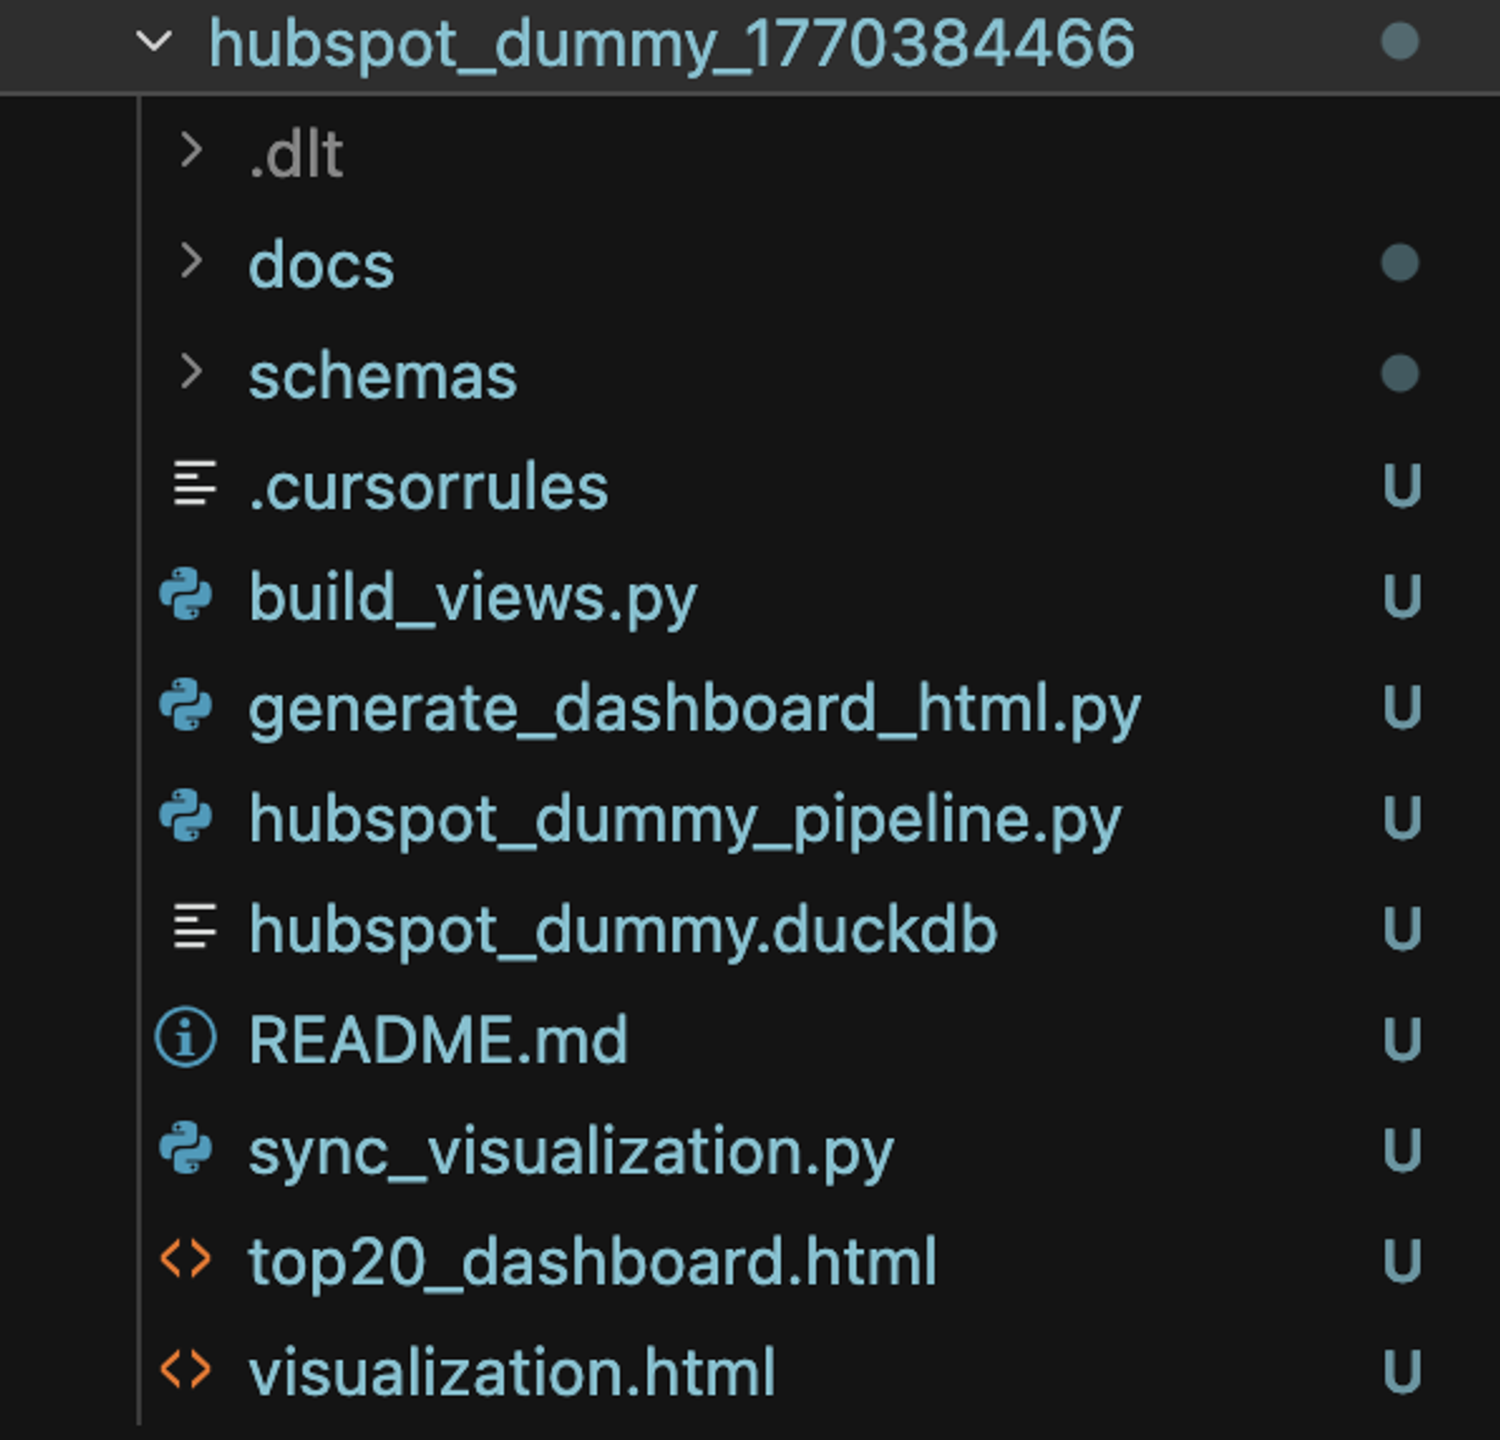Viewport: 1500px width, 1440px height.
Task: Open hubspot_dummy_pipeline.py
Action: (685, 822)
